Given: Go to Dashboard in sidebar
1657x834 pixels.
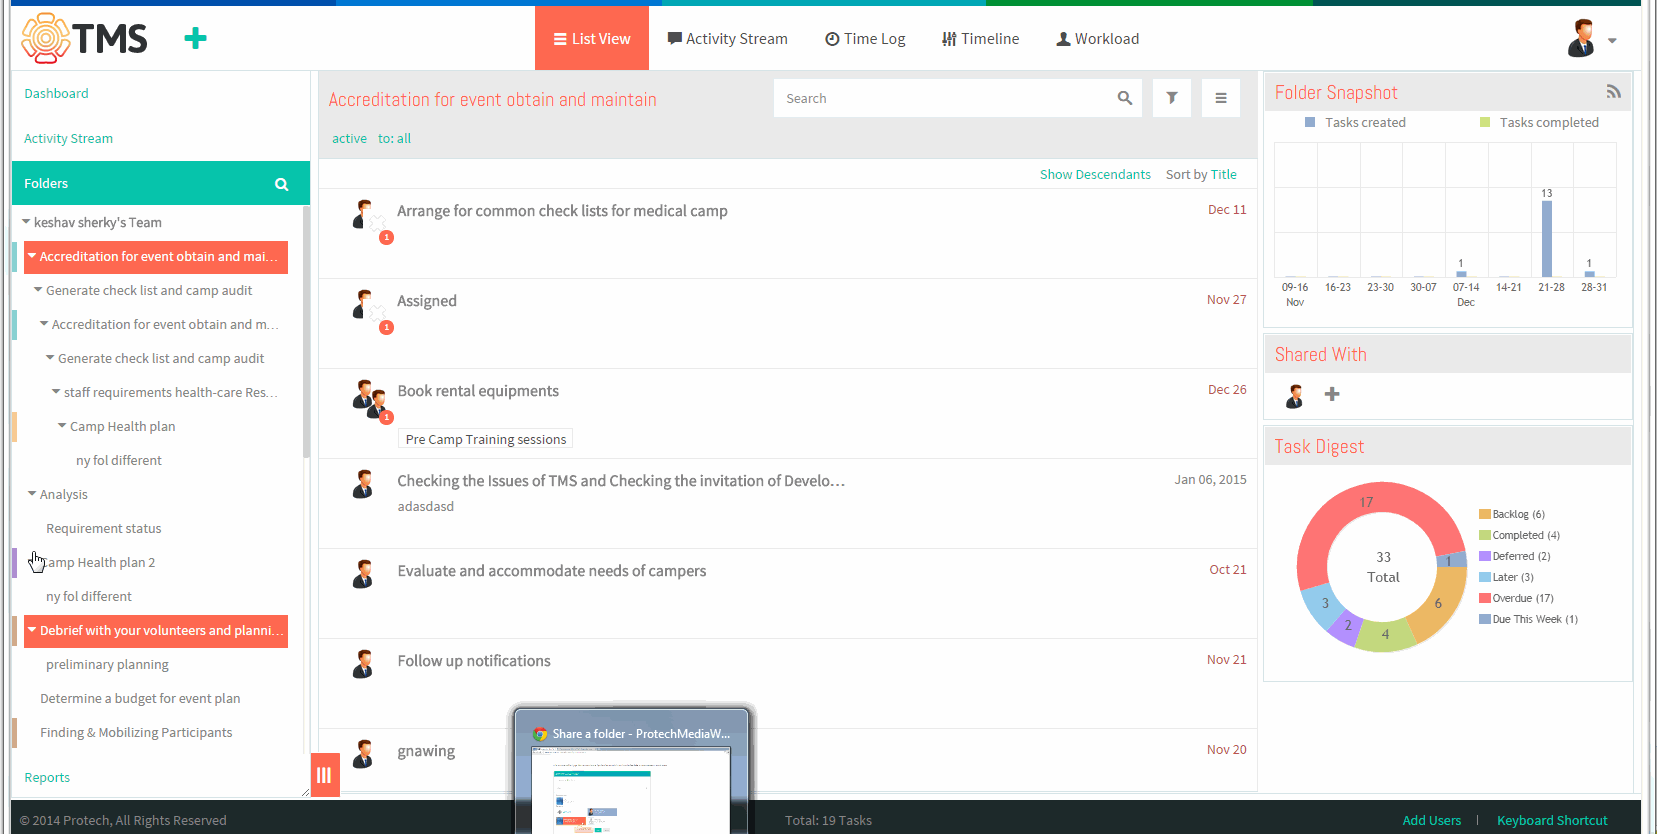Looking at the screenshot, I should (x=56, y=93).
